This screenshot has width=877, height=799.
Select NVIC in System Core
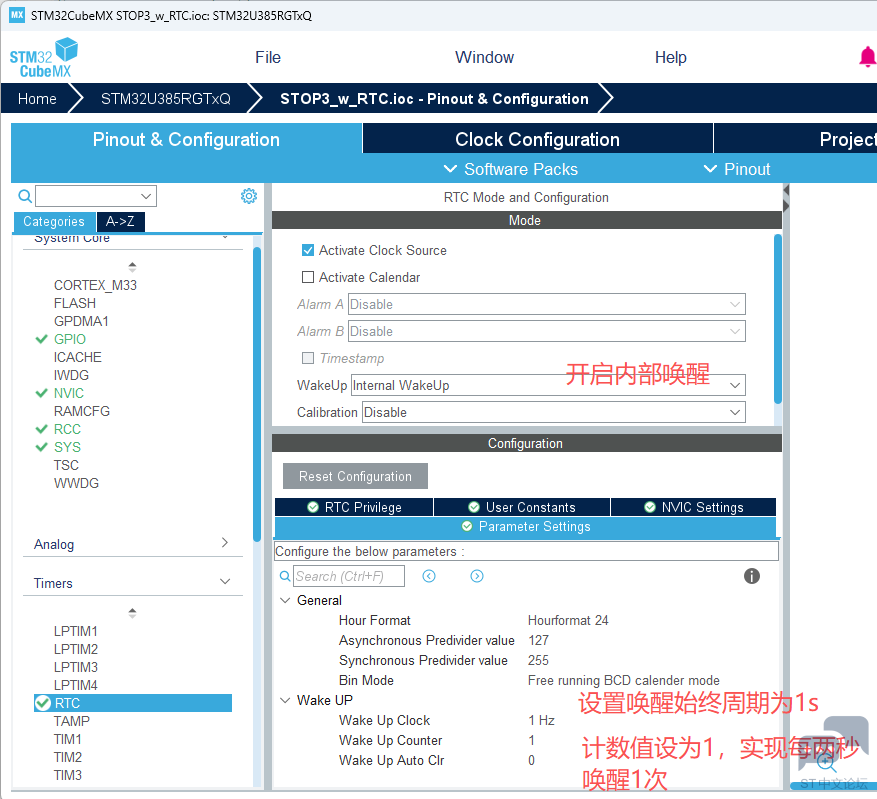69,393
